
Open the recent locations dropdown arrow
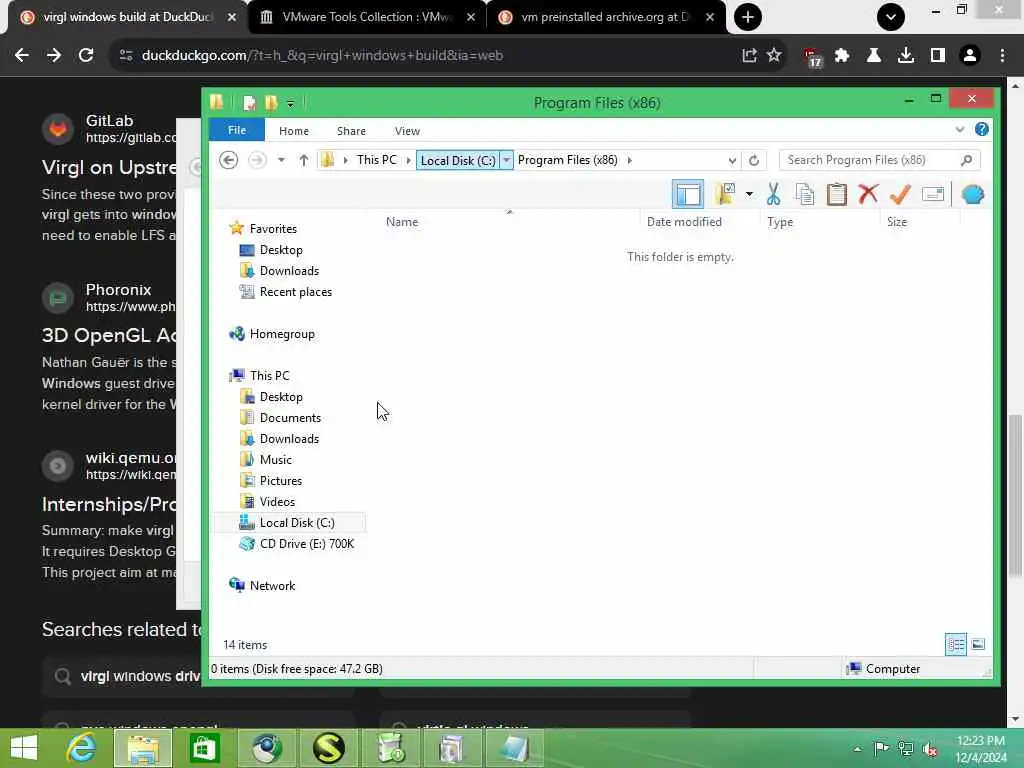pos(281,160)
